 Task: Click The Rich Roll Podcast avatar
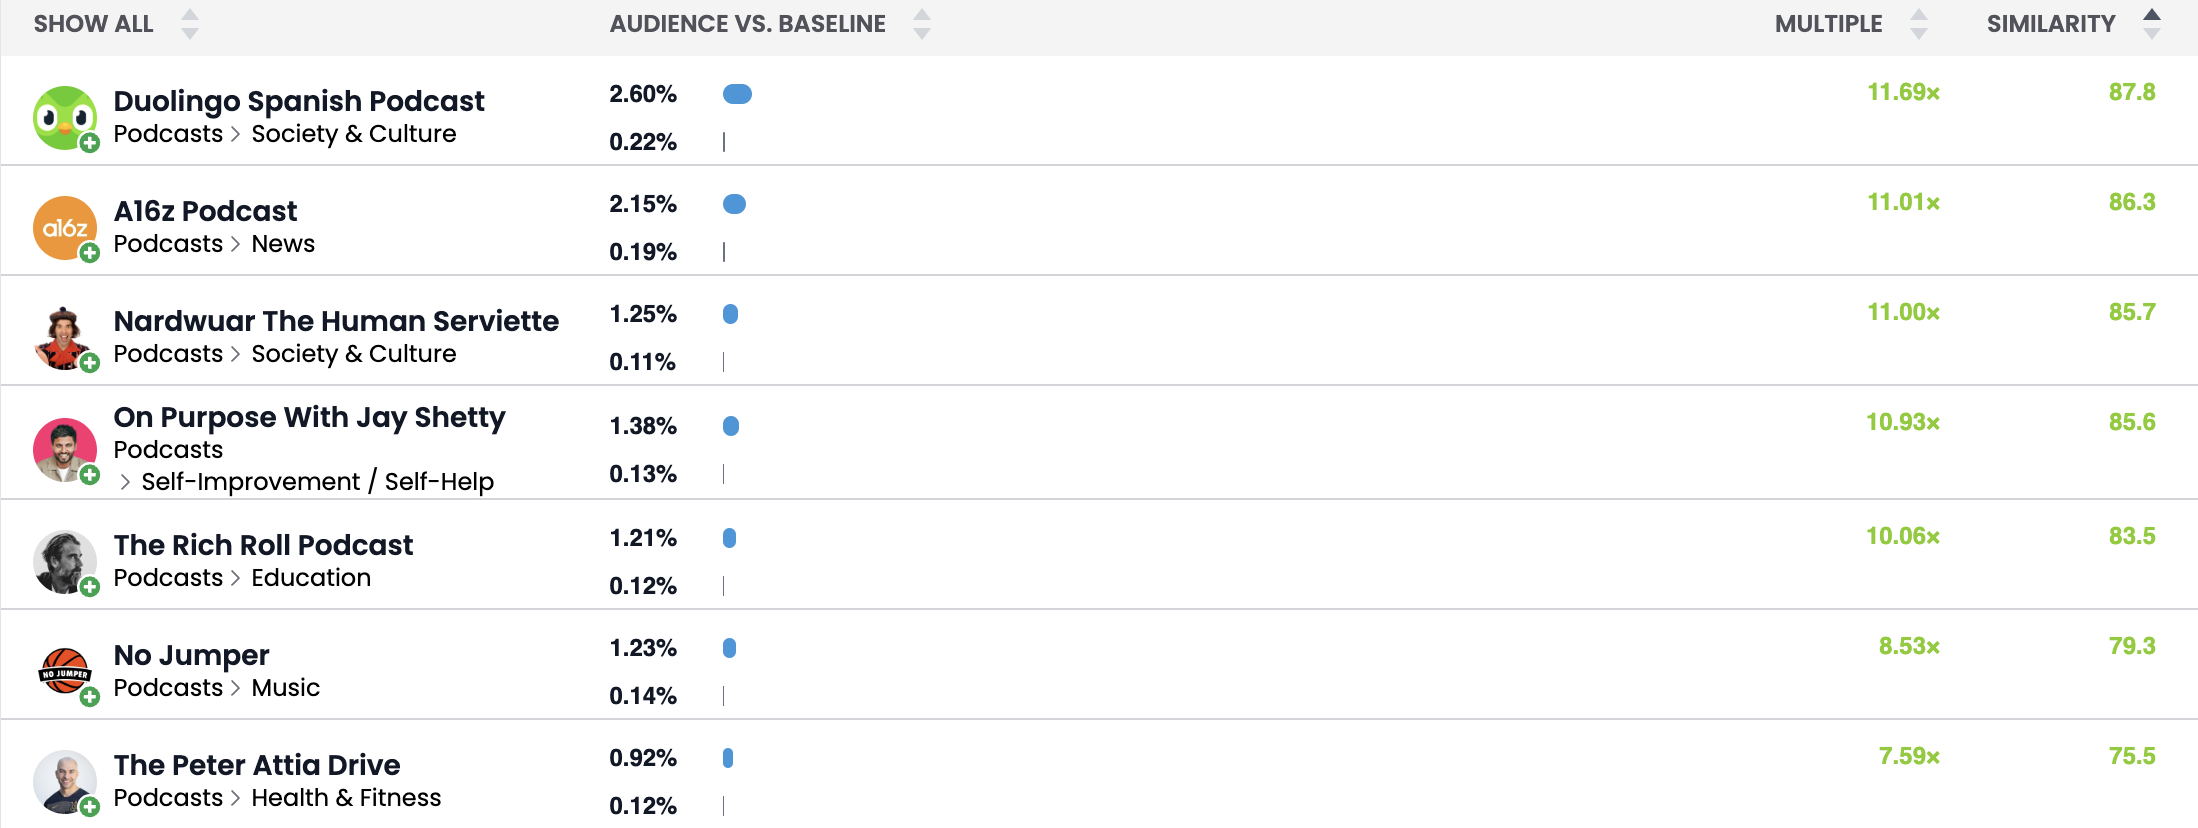pos(64,562)
